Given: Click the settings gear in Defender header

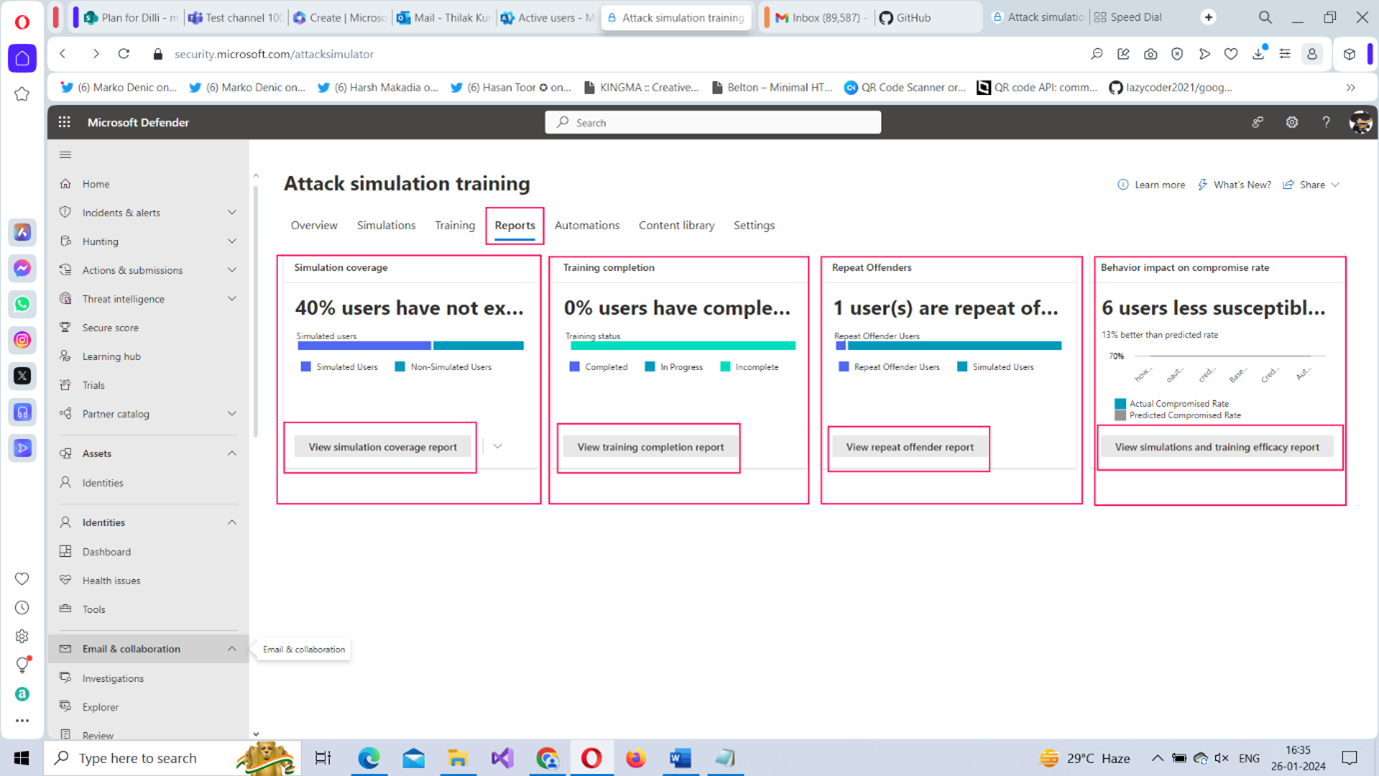Looking at the screenshot, I should pos(1292,122).
